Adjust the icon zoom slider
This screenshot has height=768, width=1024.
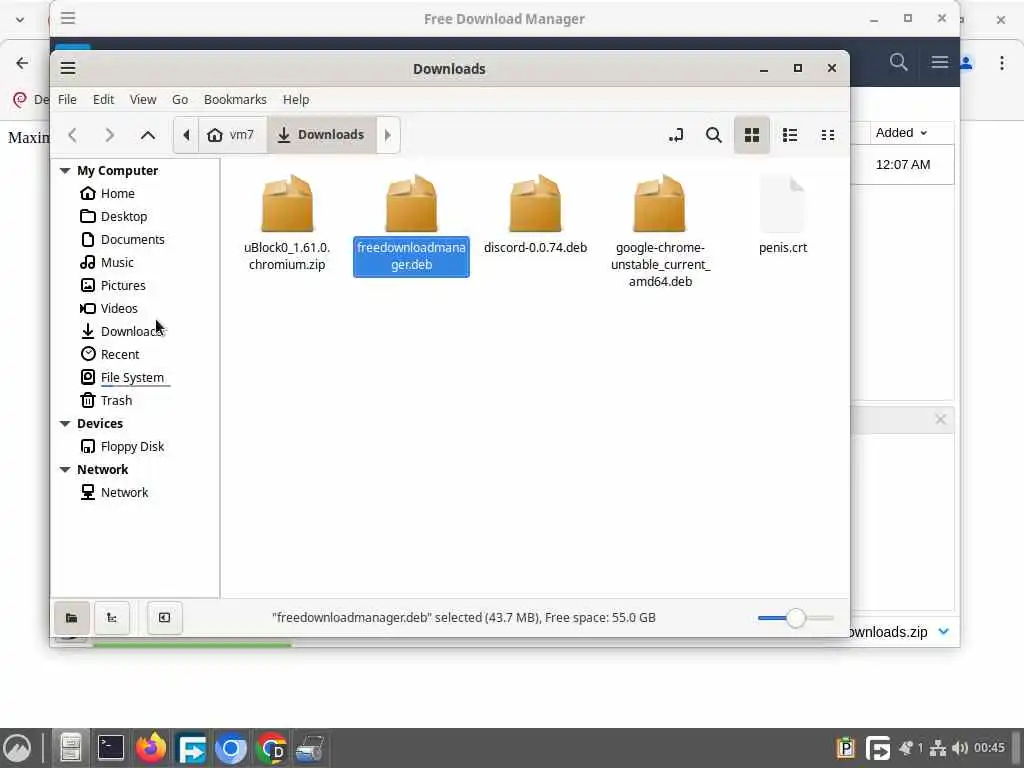(x=795, y=618)
